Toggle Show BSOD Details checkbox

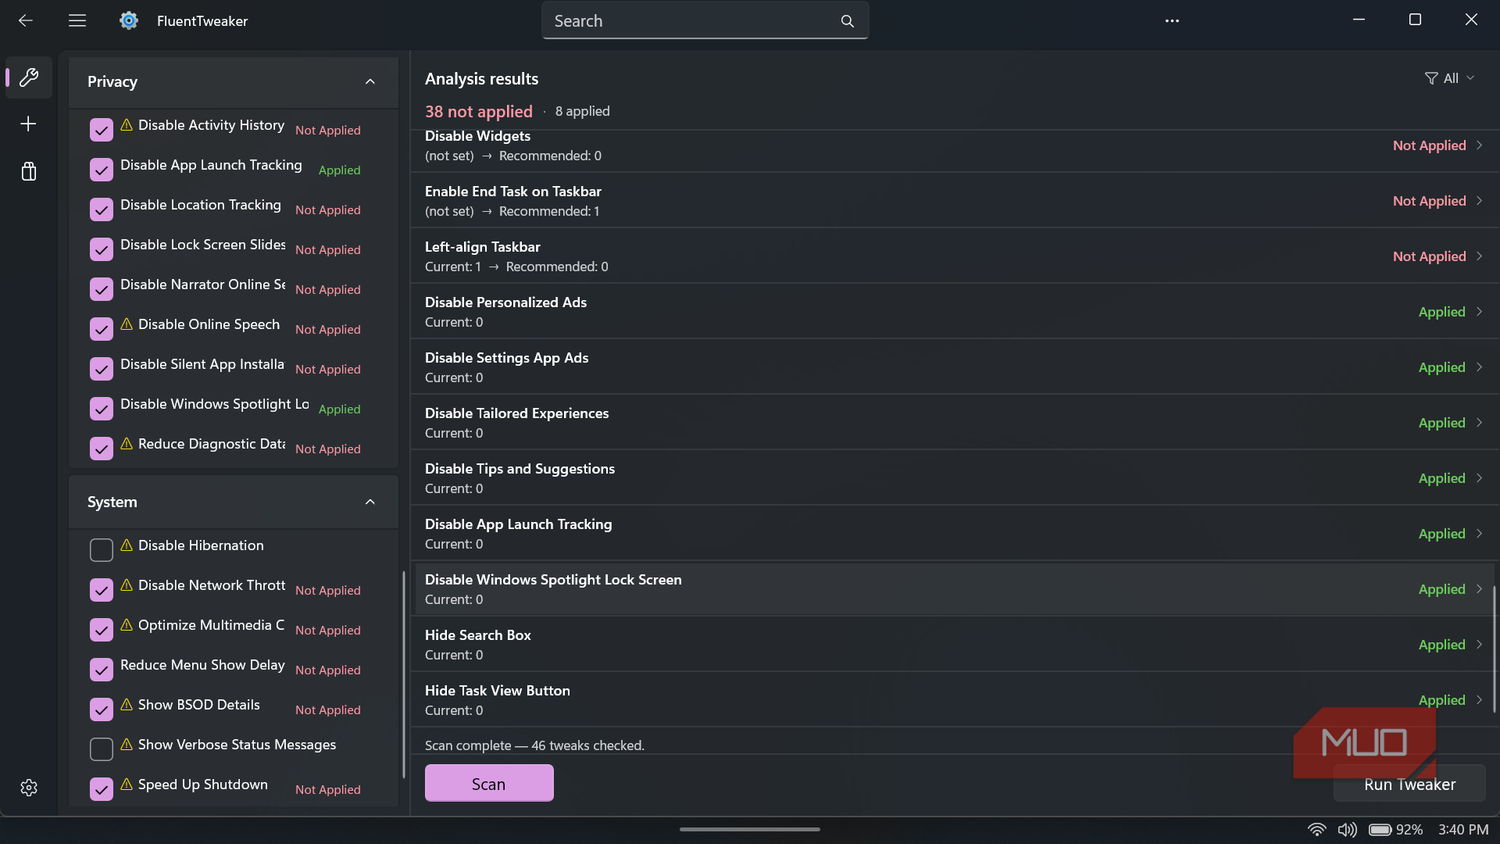click(101, 709)
